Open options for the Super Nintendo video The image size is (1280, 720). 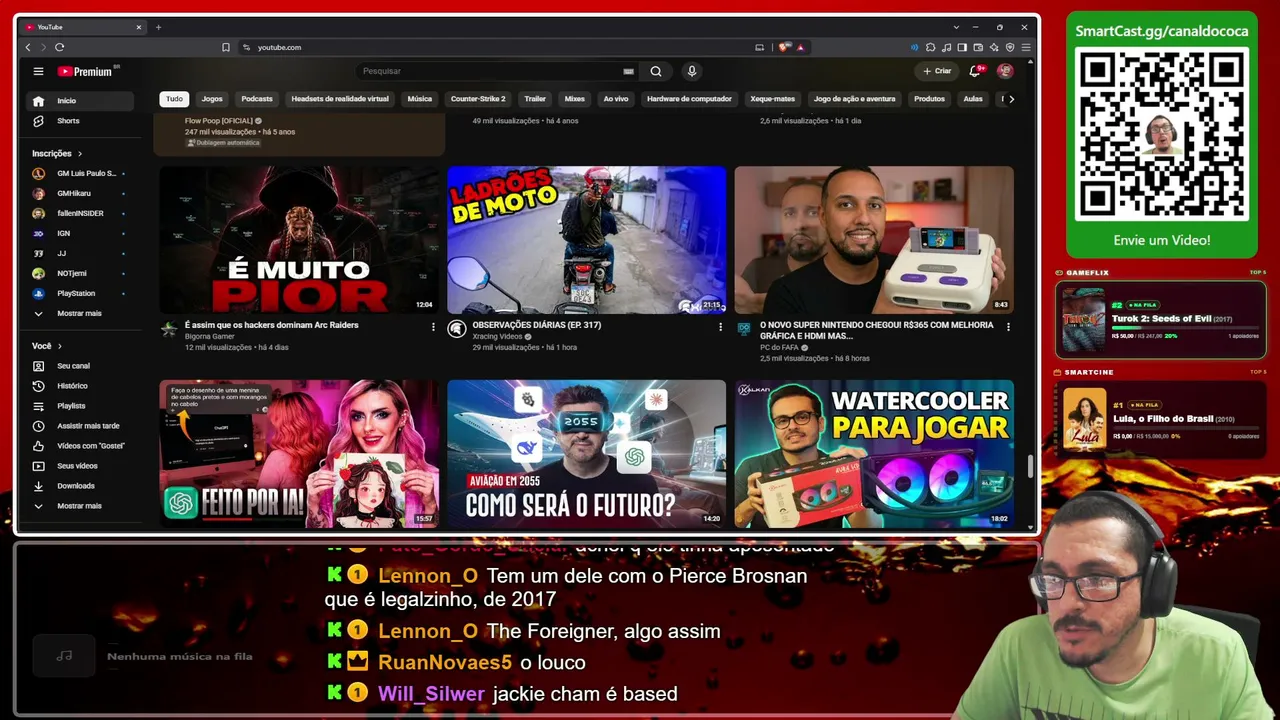(1008, 327)
